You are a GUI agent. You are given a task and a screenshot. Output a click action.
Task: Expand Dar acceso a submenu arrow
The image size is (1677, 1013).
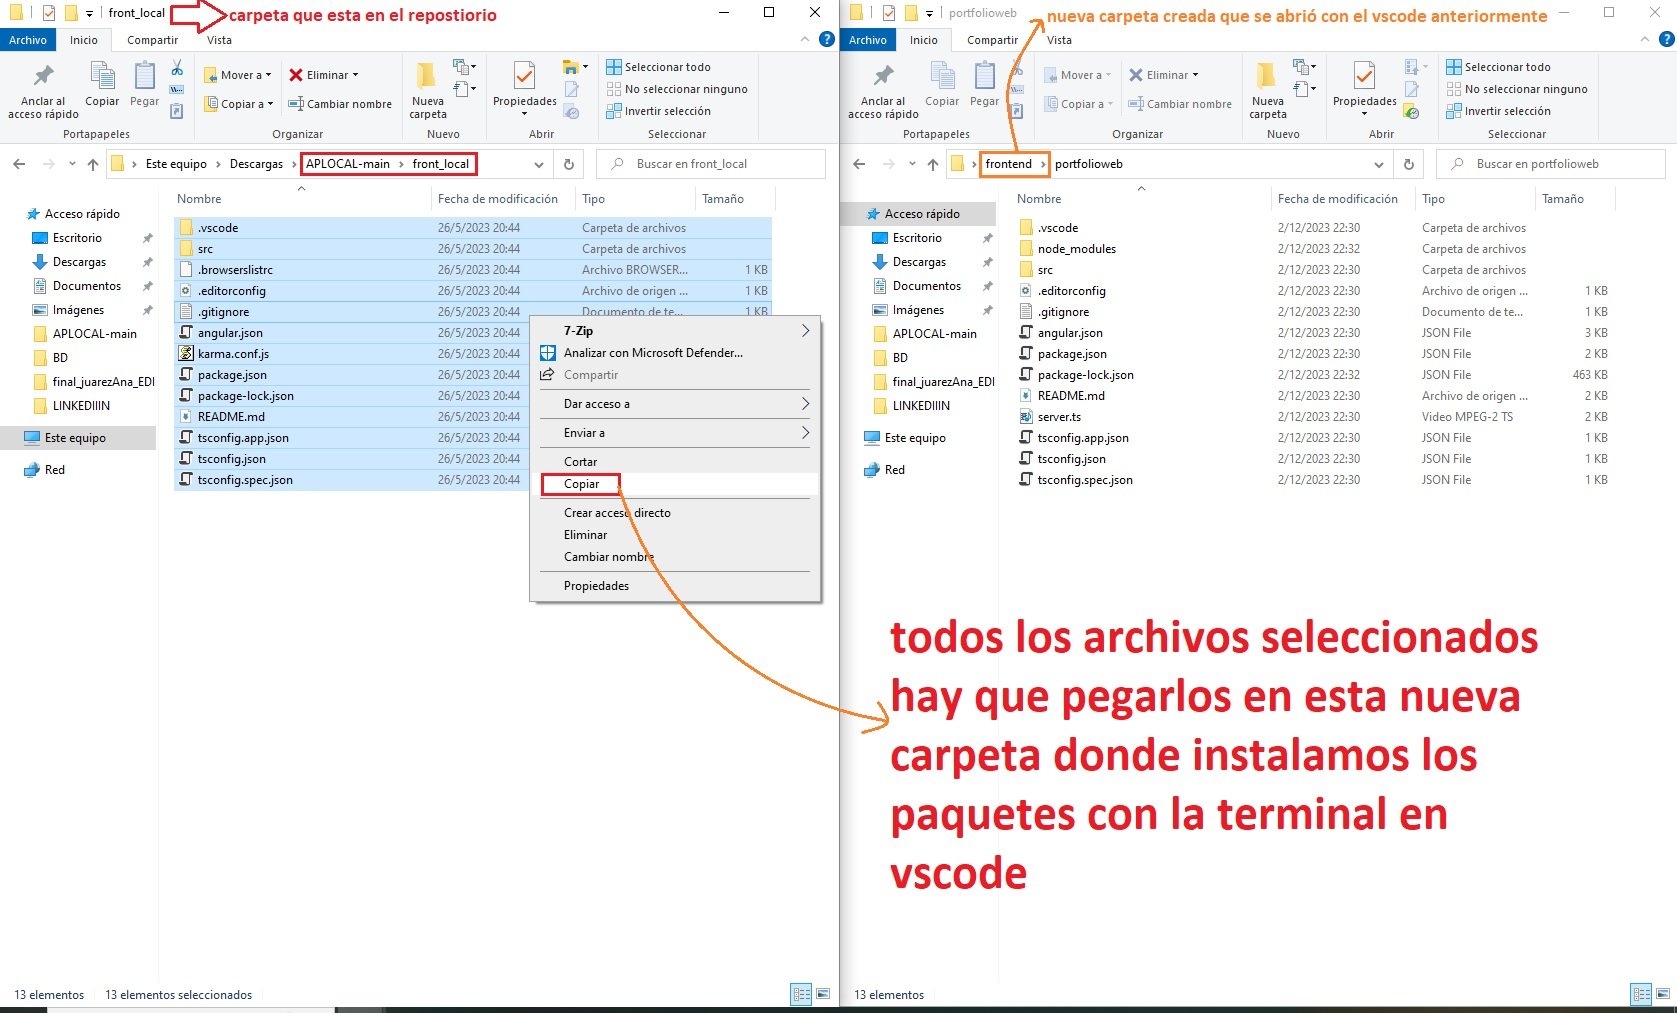805,404
